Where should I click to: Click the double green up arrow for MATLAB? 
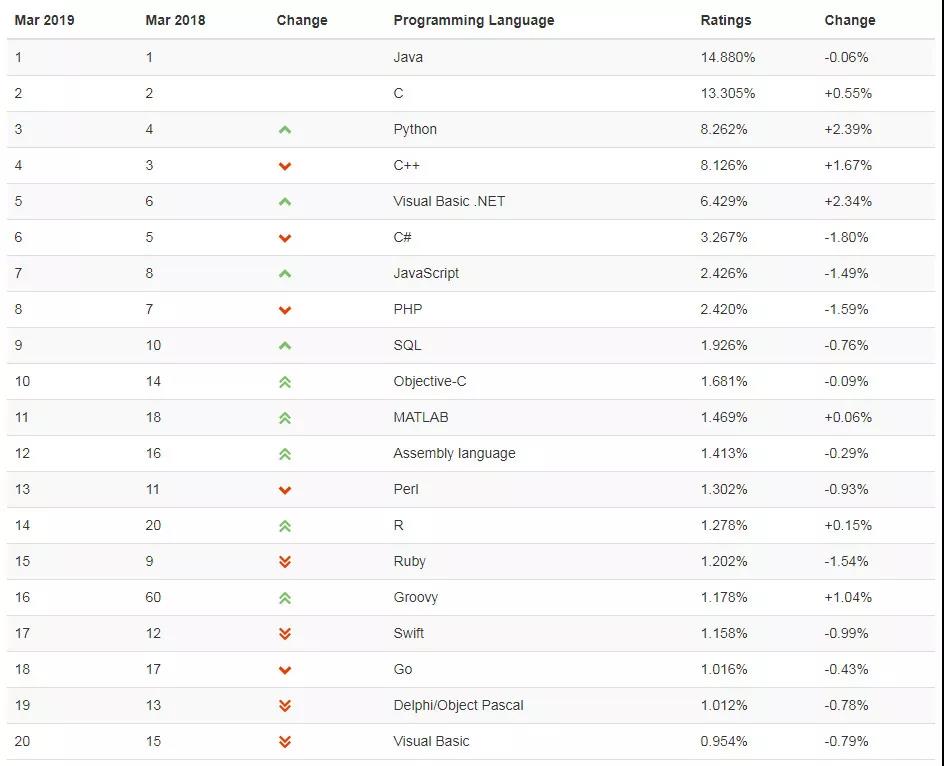pyautogui.click(x=285, y=418)
